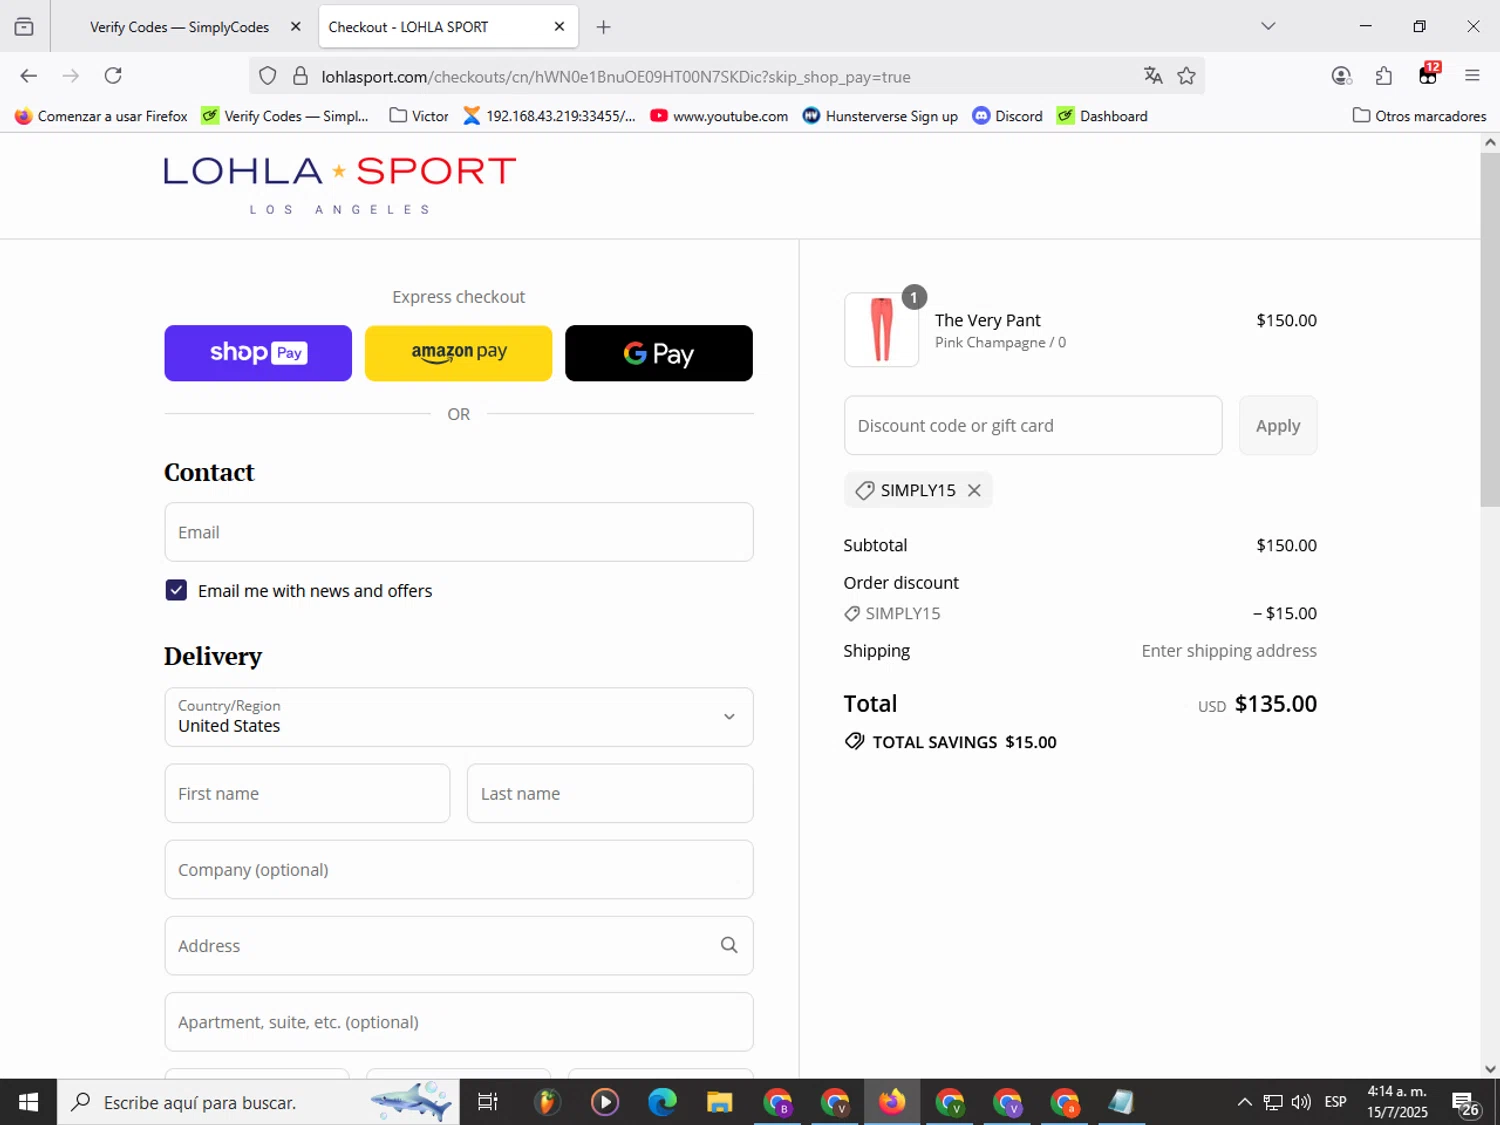Viewport: 1500px width, 1125px height.
Task: Translate this page icon
Action: click(x=1153, y=76)
